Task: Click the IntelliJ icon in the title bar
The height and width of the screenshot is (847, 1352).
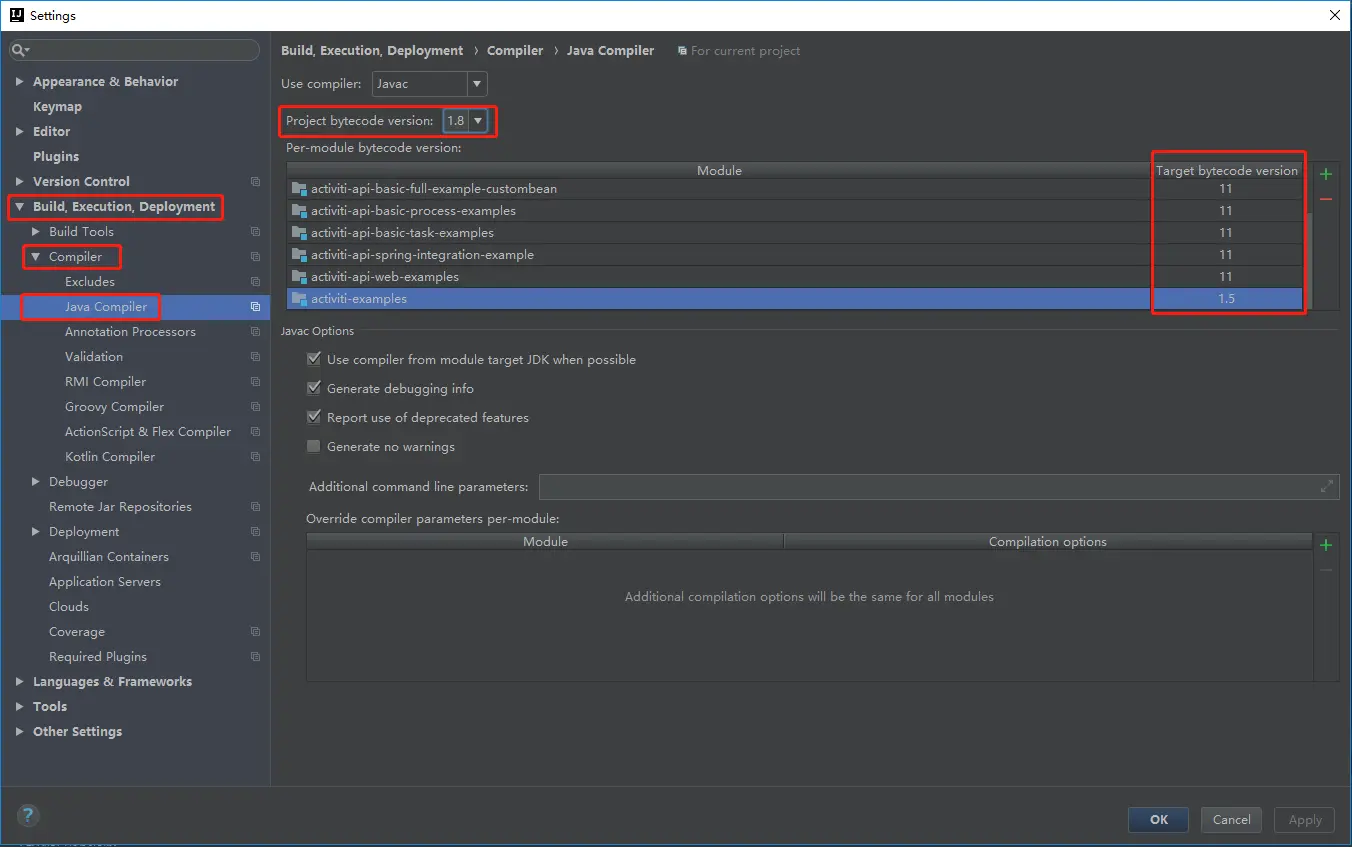Action: point(16,15)
